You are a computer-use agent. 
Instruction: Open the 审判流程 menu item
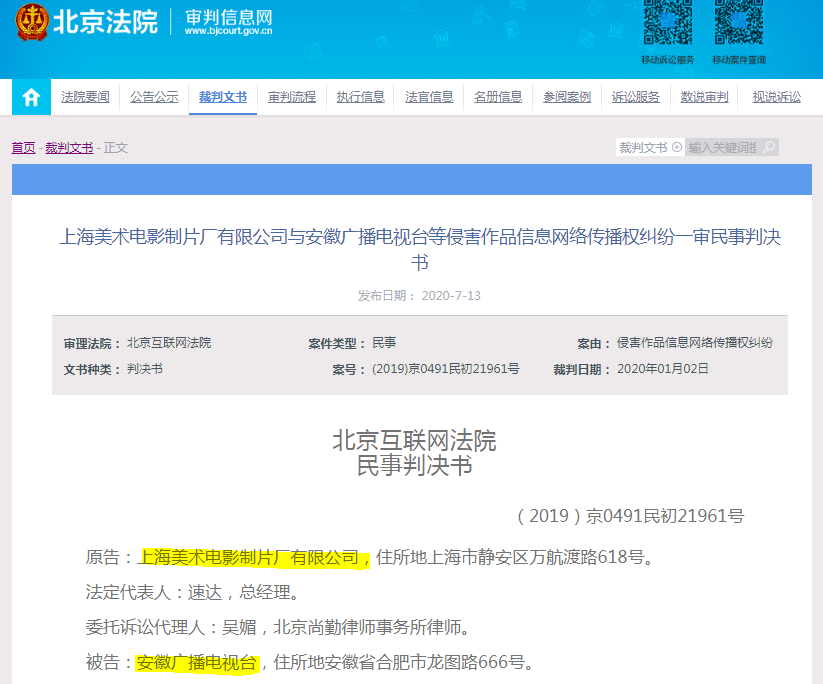tap(292, 97)
